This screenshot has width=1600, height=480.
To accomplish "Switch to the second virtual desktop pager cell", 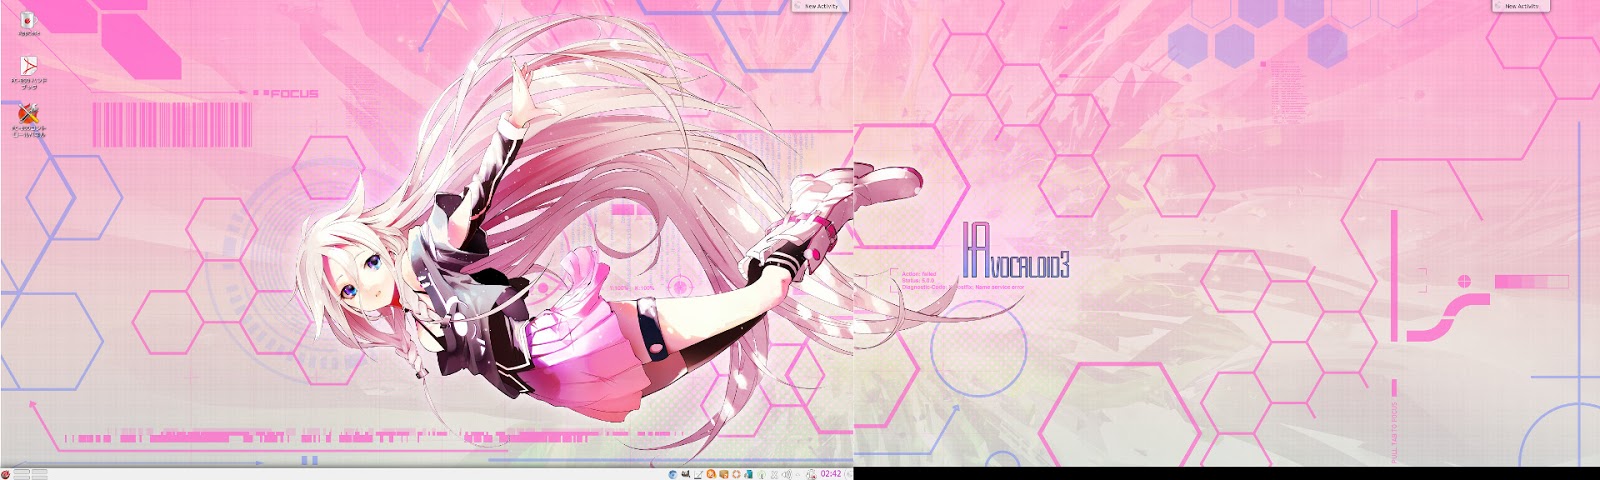I will pos(39,471).
